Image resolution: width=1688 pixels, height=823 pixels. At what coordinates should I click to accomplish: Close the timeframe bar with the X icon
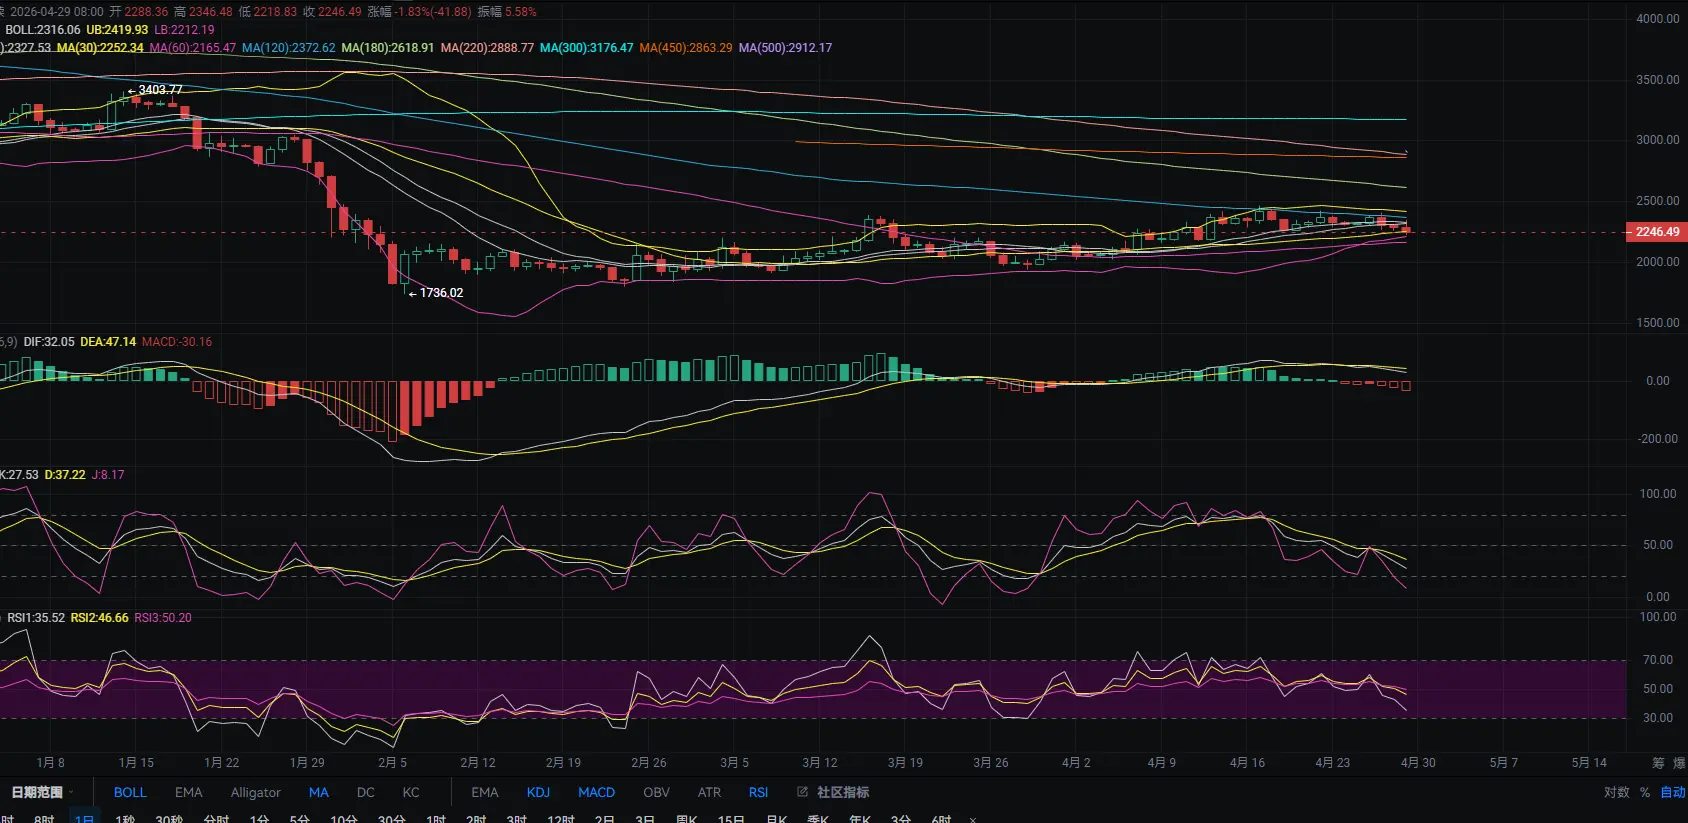[x=972, y=819]
